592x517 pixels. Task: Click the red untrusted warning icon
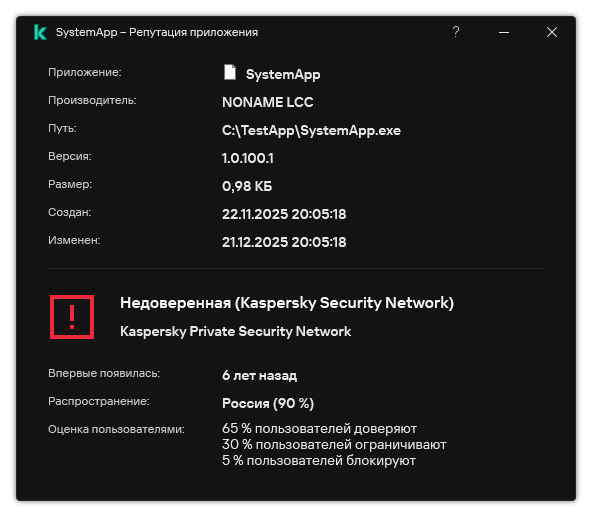click(x=72, y=317)
